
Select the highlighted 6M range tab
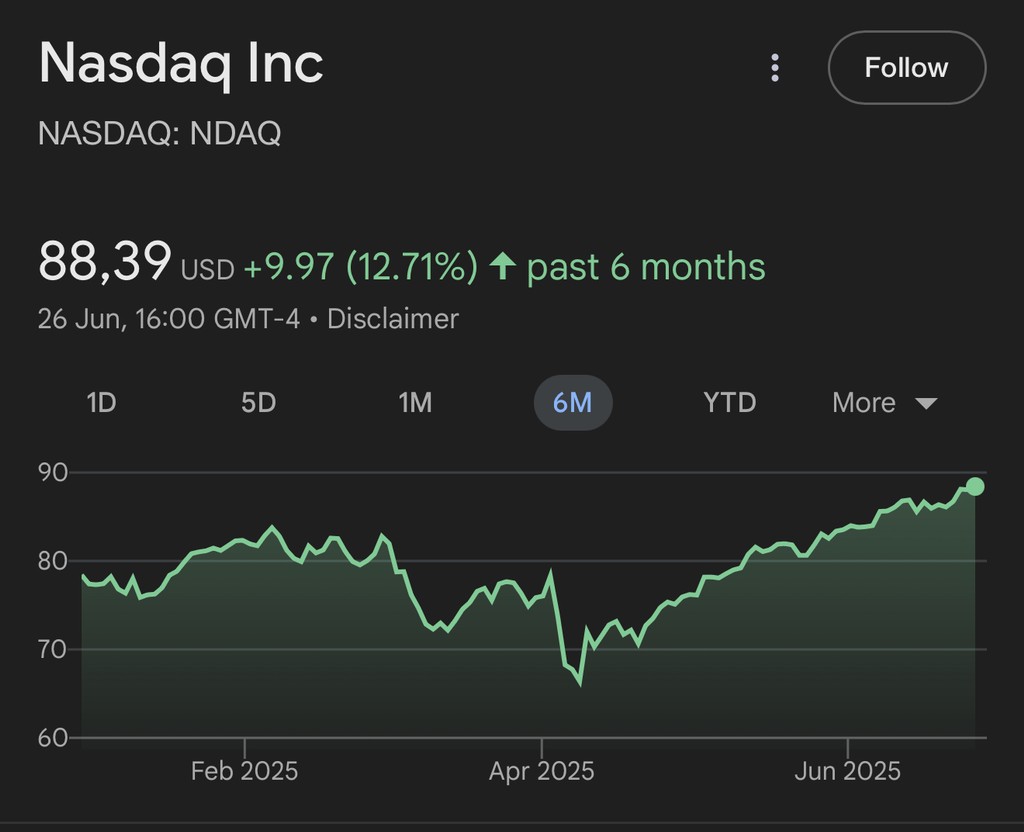pyautogui.click(x=573, y=403)
